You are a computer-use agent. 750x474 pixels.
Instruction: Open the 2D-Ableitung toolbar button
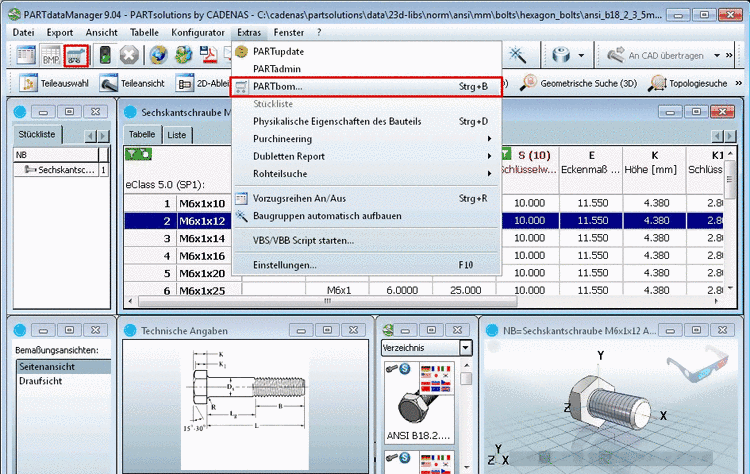(x=202, y=83)
